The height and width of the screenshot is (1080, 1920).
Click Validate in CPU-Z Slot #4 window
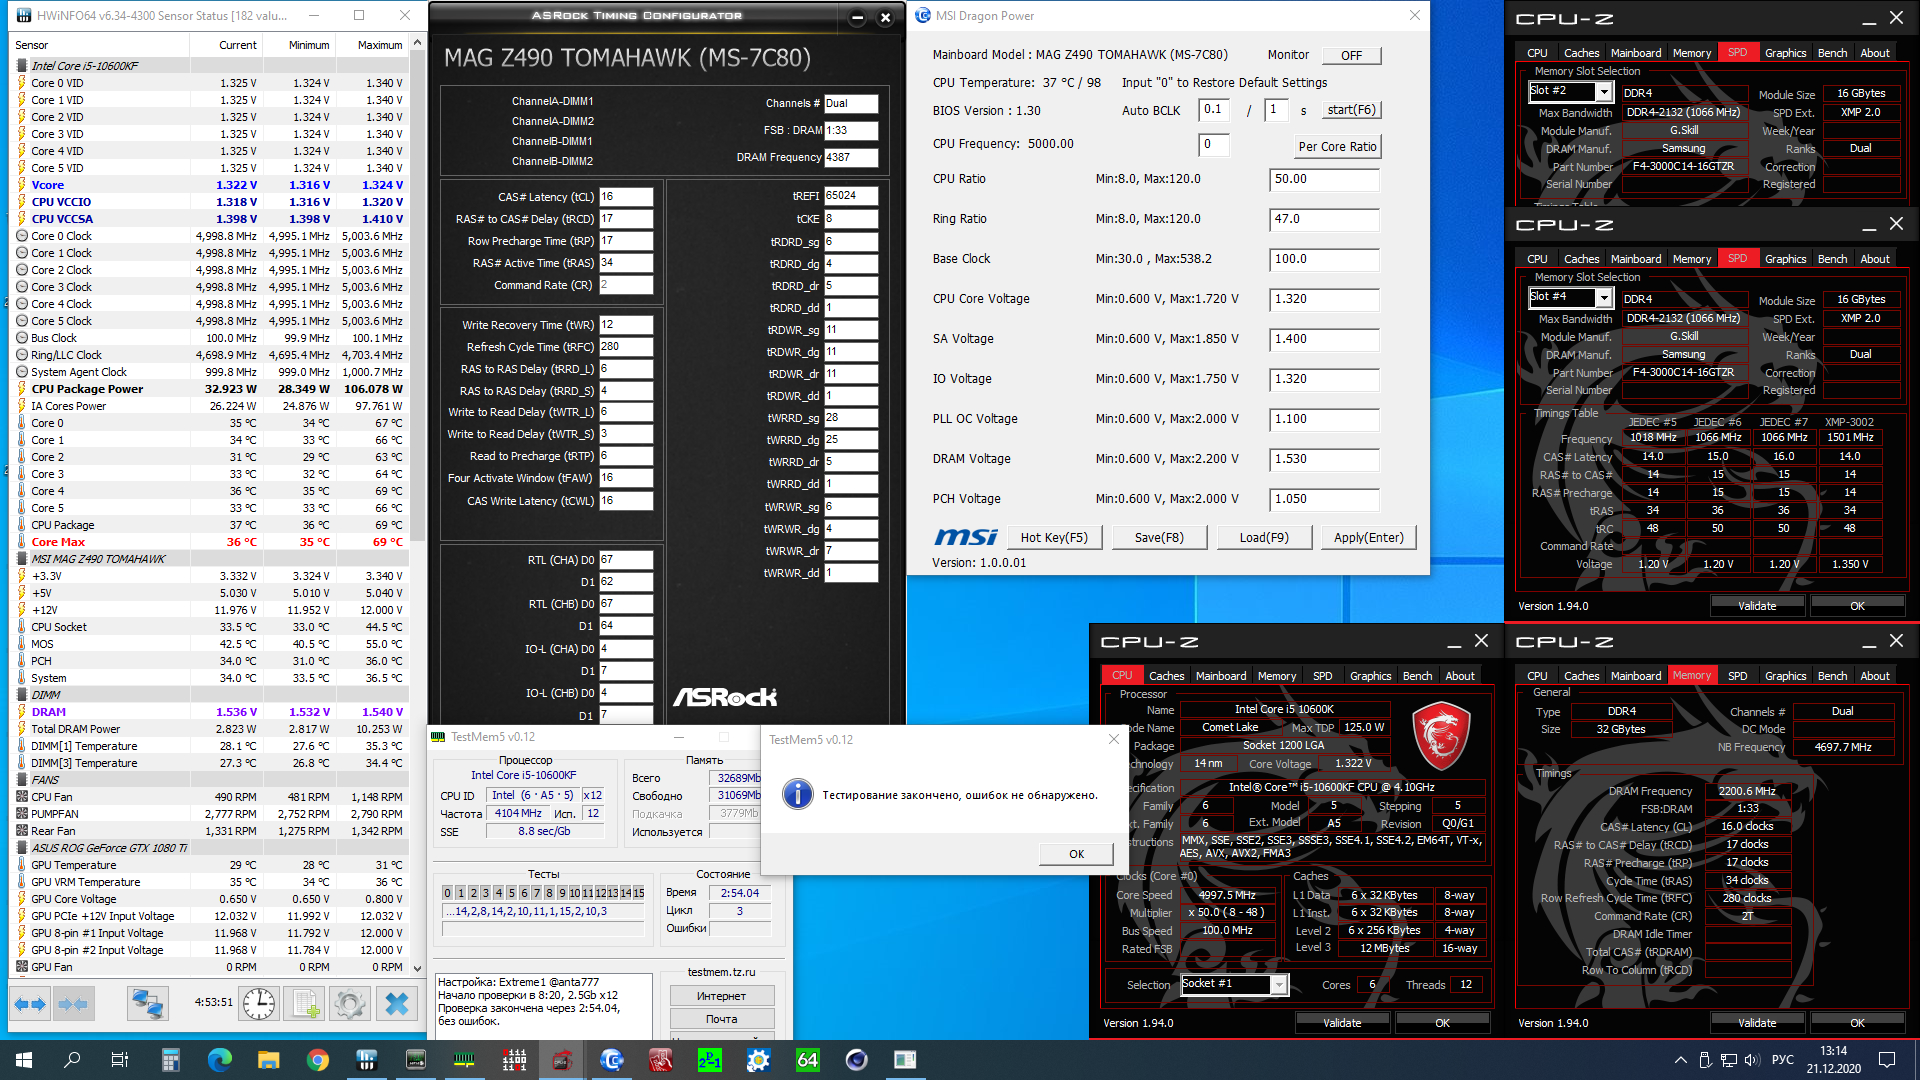1757,606
